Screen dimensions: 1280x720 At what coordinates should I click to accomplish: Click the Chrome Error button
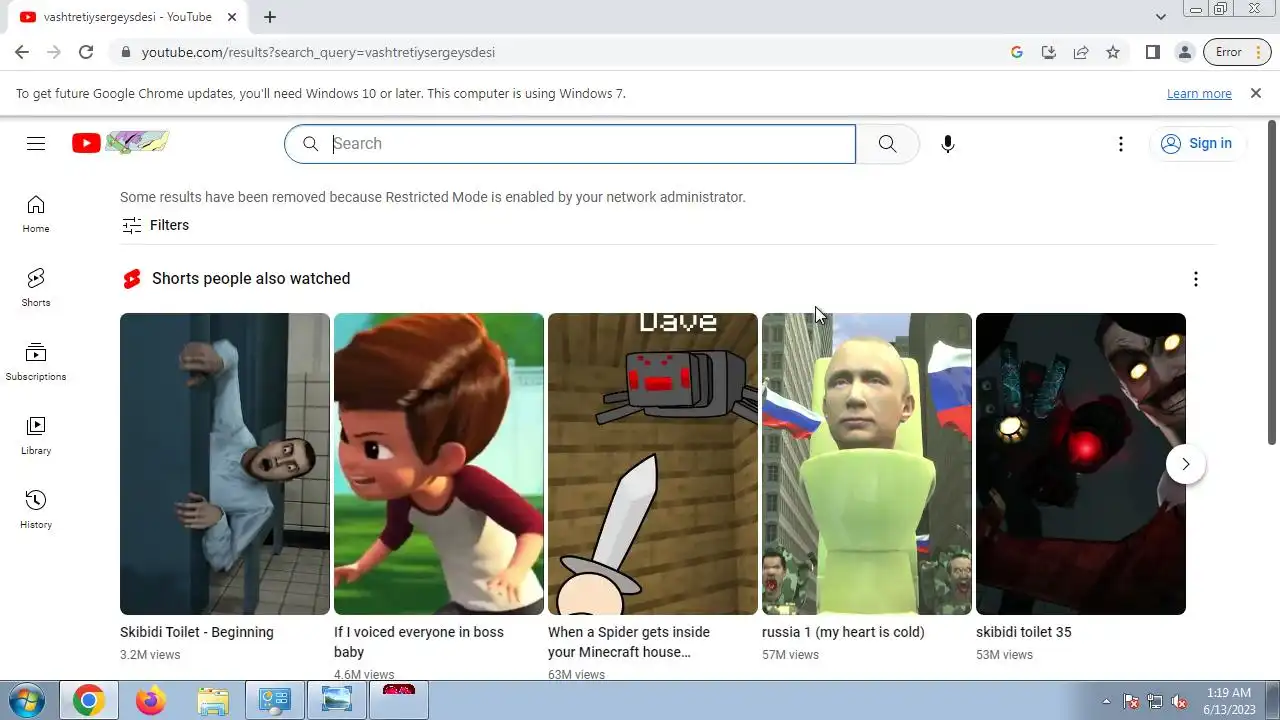tap(1228, 52)
